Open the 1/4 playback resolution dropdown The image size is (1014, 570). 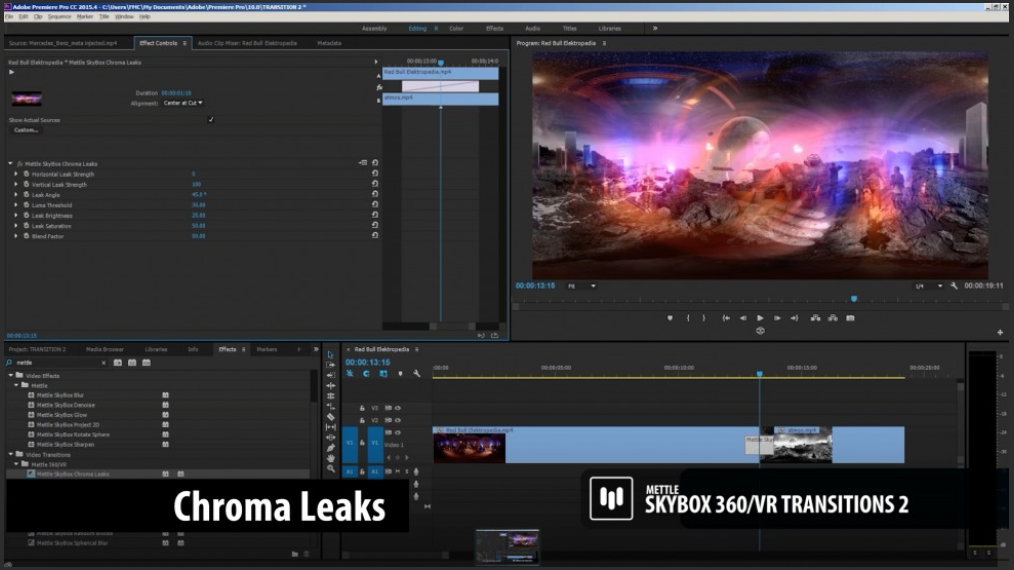pos(928,286)
